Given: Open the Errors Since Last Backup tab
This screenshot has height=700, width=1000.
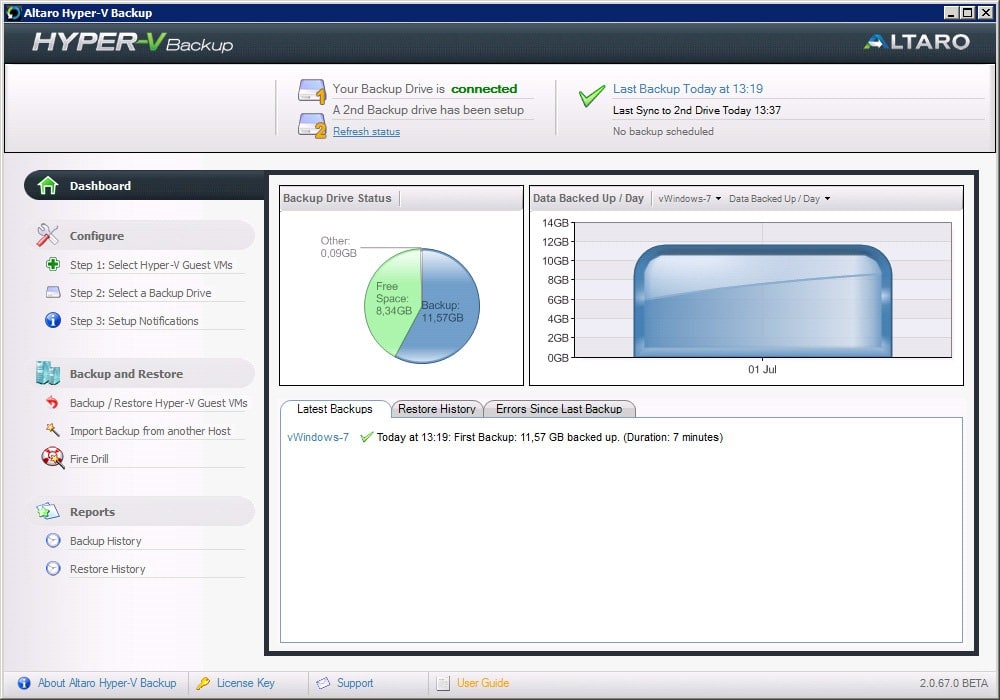Looking at the screenshot, I should pos(559,409).
